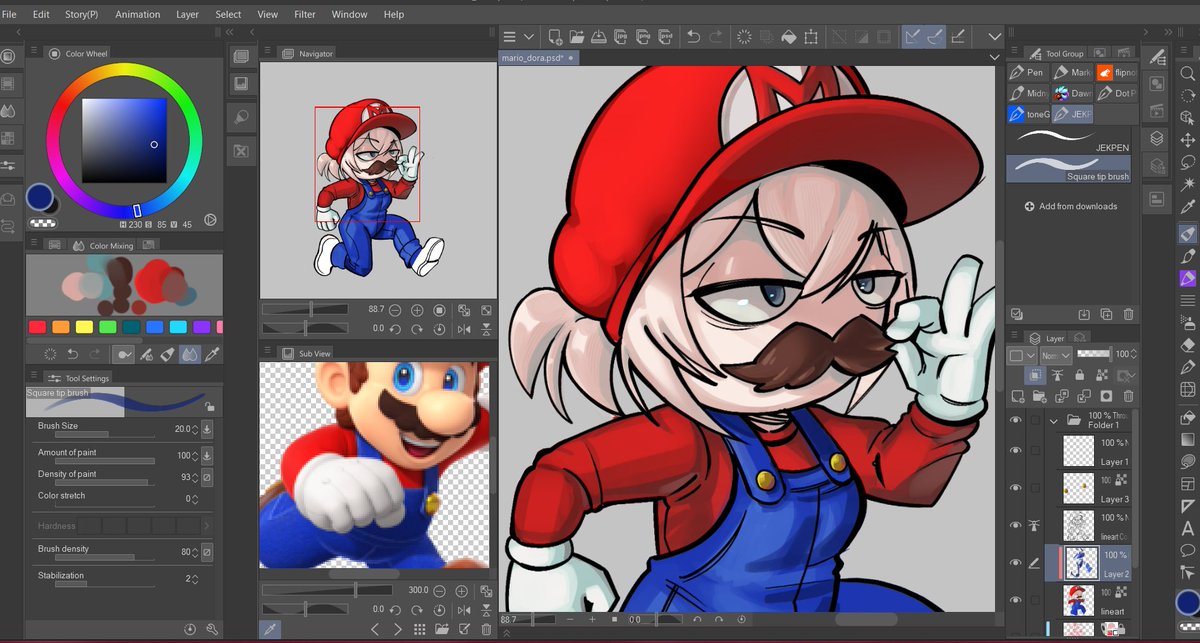Select the Layer 2 thumbnail
The image size is (1200, 643).
point(1081,563)
